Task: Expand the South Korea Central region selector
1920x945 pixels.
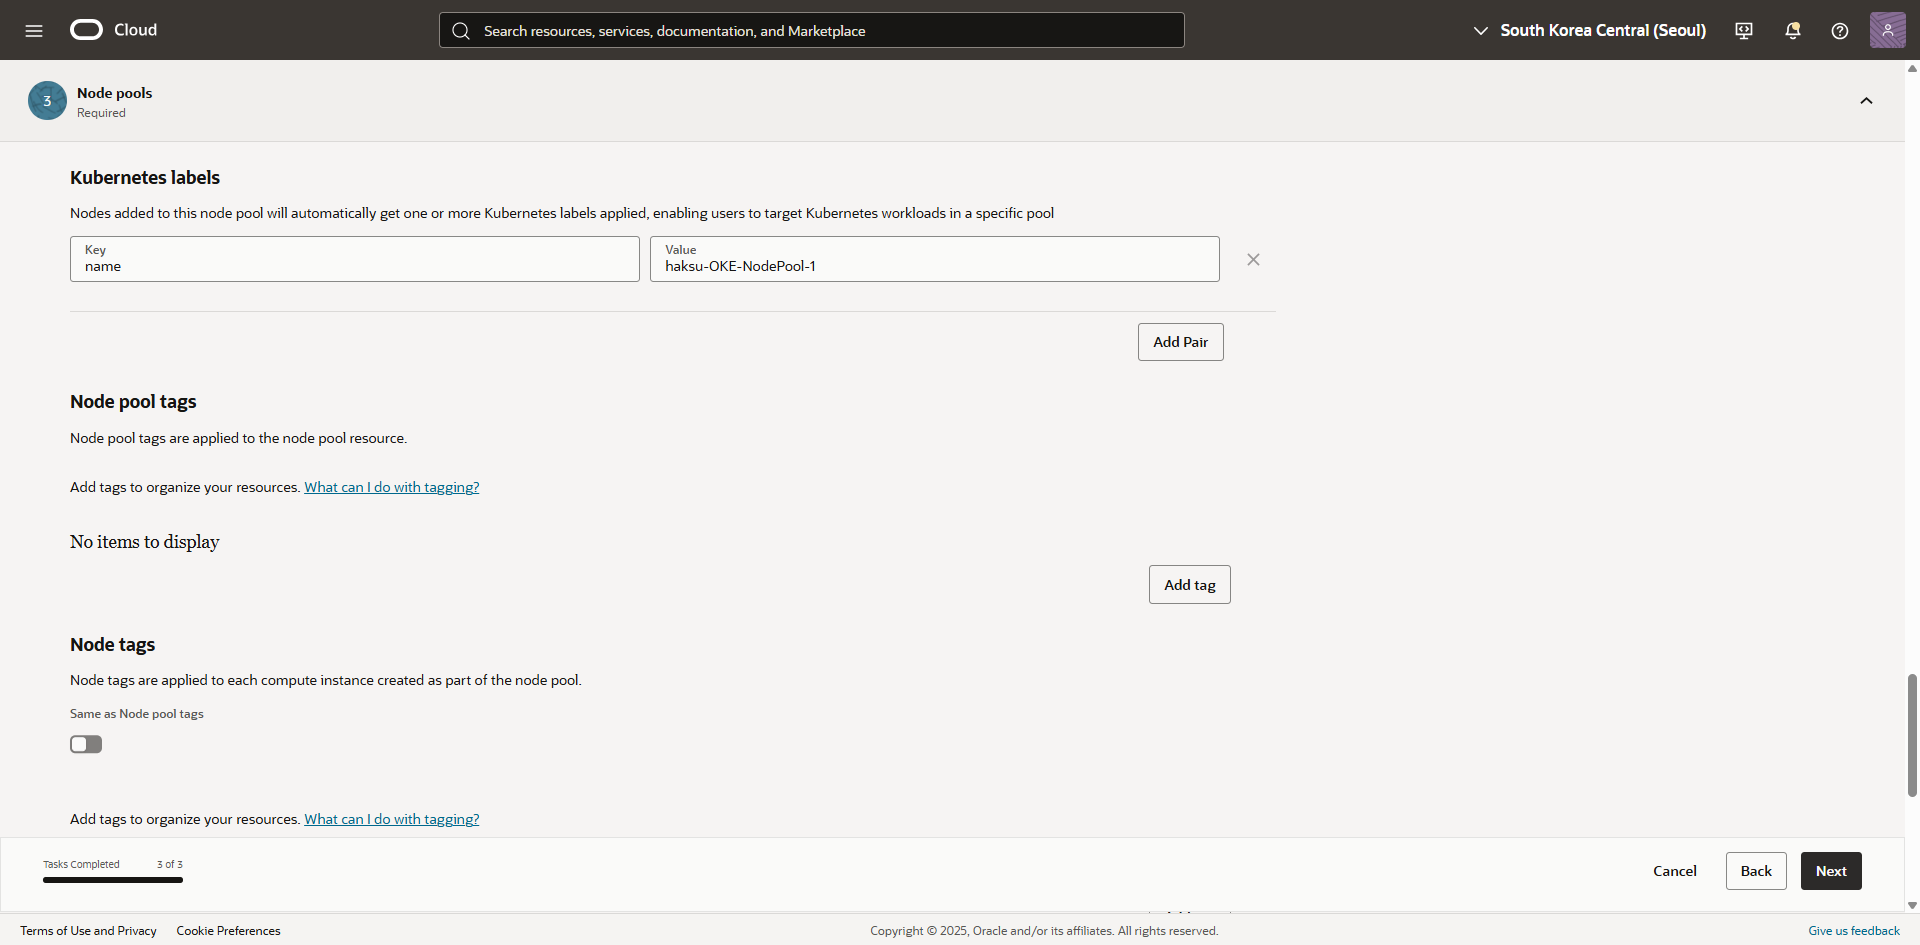Action: (1590, 30)
